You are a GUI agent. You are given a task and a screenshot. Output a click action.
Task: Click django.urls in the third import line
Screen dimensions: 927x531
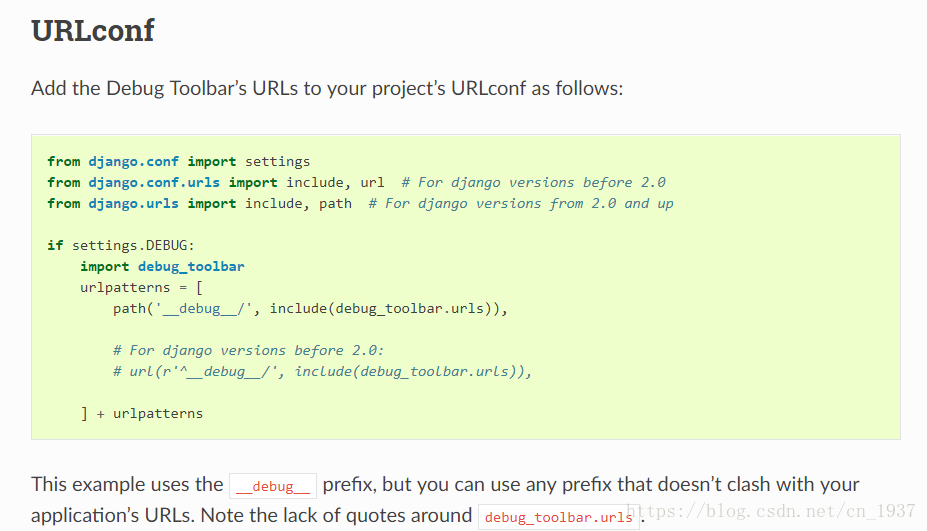132,203
